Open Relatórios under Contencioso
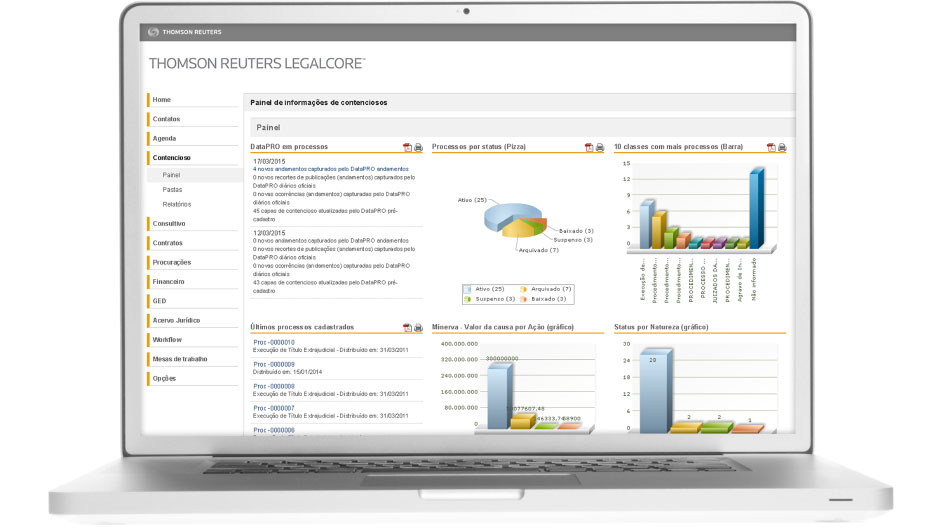This screenshot has width=940, height=528. (177, 204)
